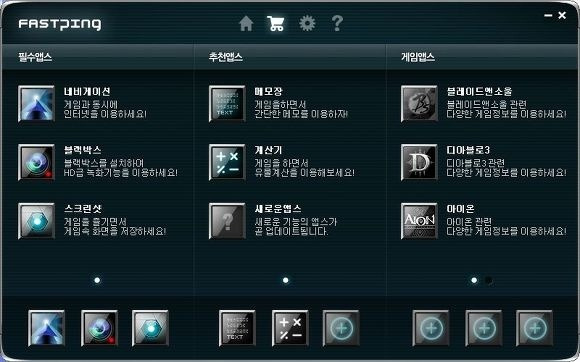Launch calculator shortcut in the bottom tray
Viewport: 580px width, 362px height.
click(x=290, y=328)
